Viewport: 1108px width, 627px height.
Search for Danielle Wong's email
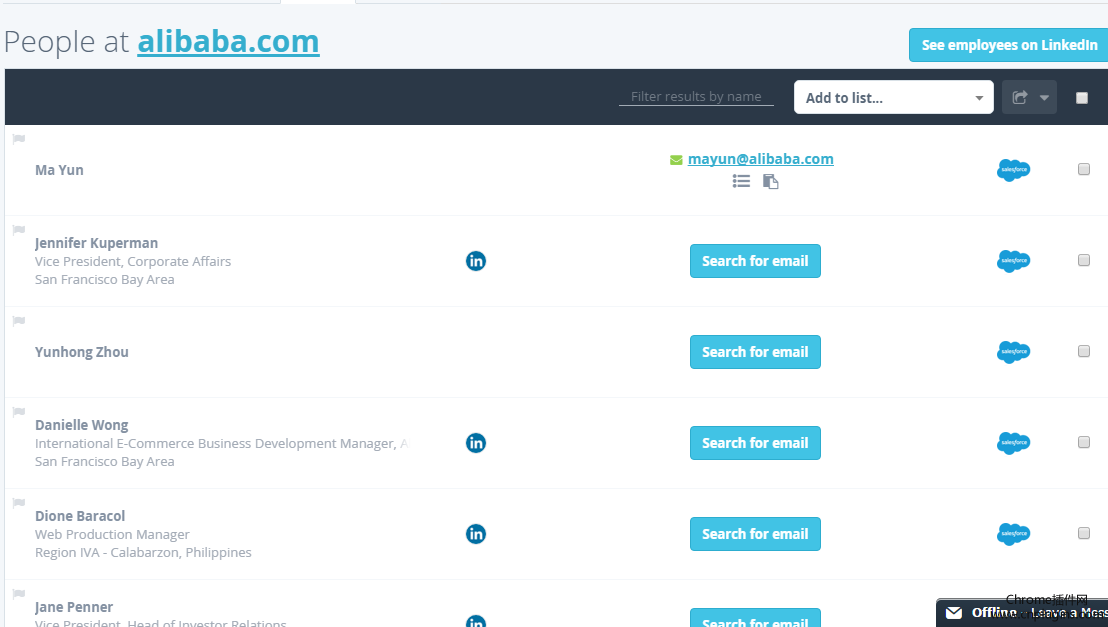tap(755, 443)
